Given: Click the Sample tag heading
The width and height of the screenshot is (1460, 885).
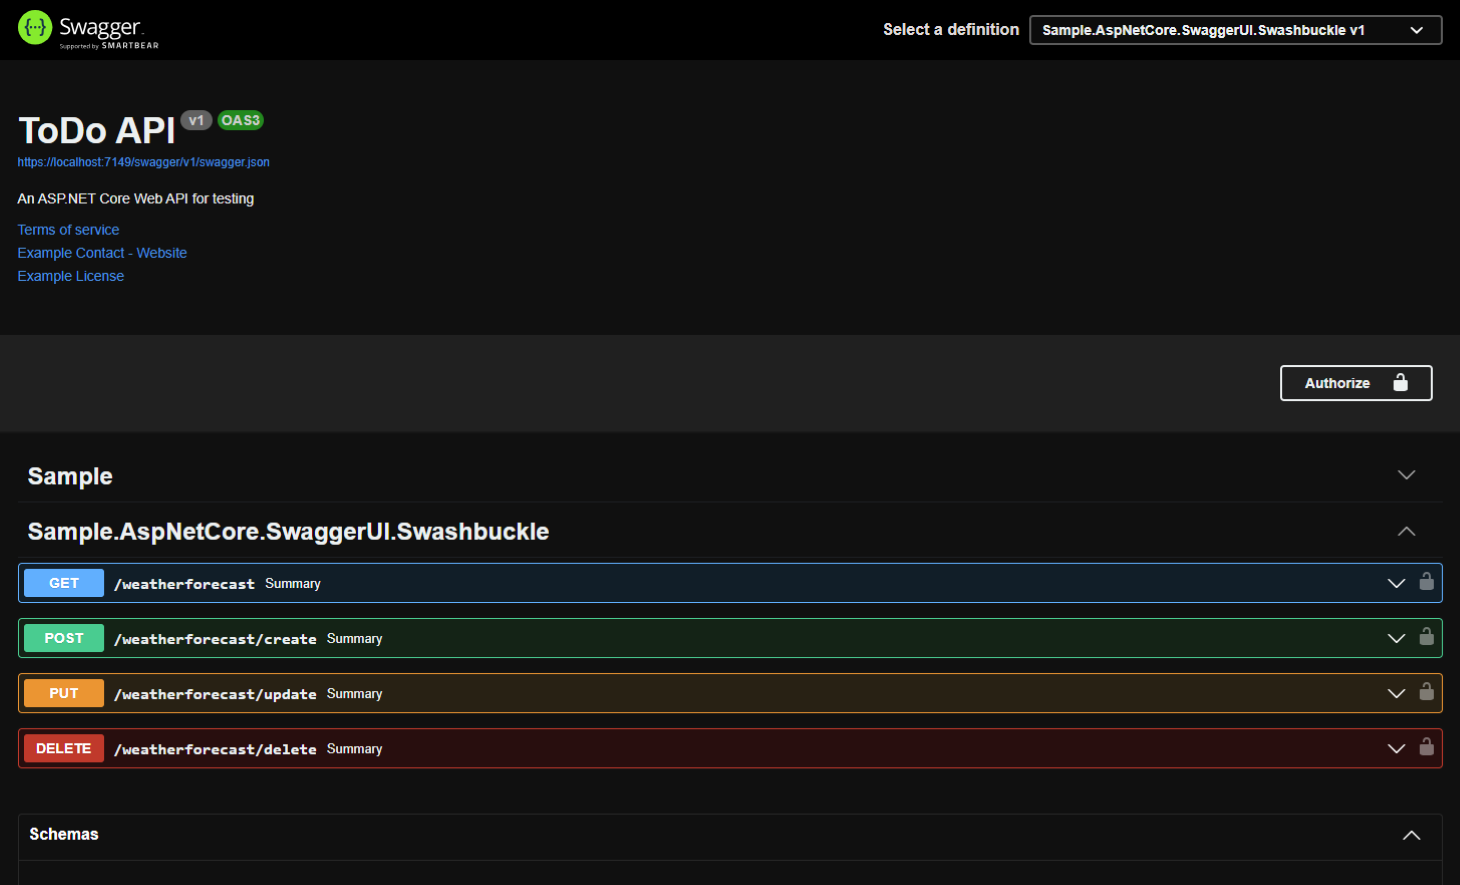Looking at the screenshot, I should click(x=70, y=476).
